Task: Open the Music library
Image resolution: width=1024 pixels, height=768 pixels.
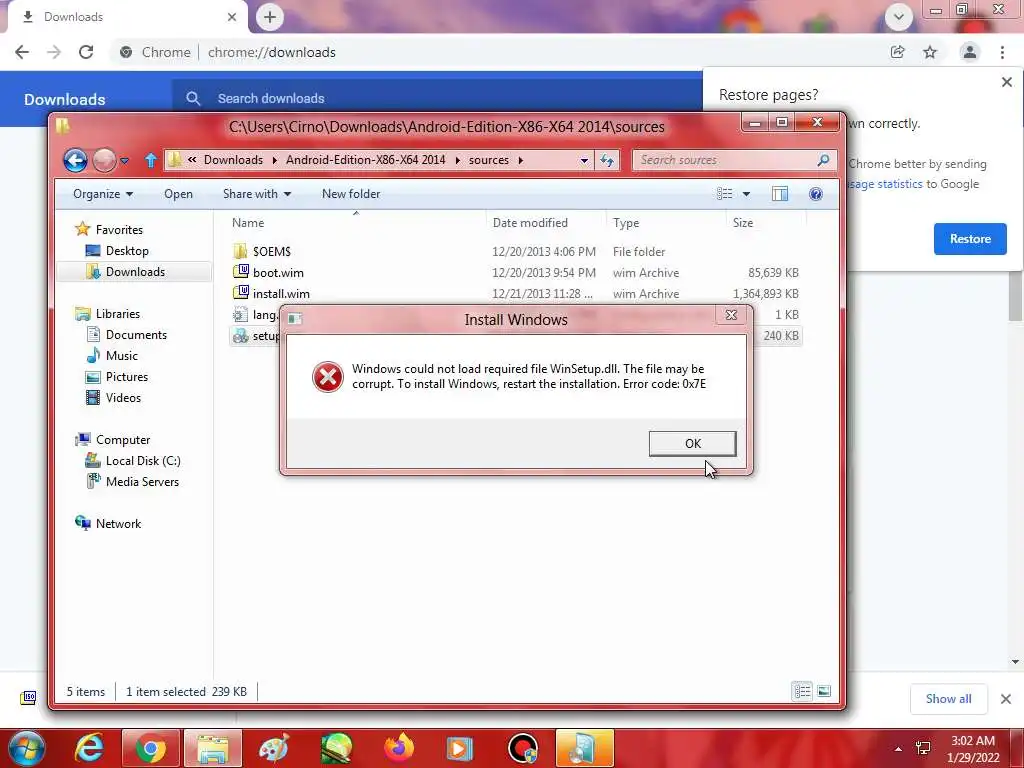Action: (x=121, y=355)
